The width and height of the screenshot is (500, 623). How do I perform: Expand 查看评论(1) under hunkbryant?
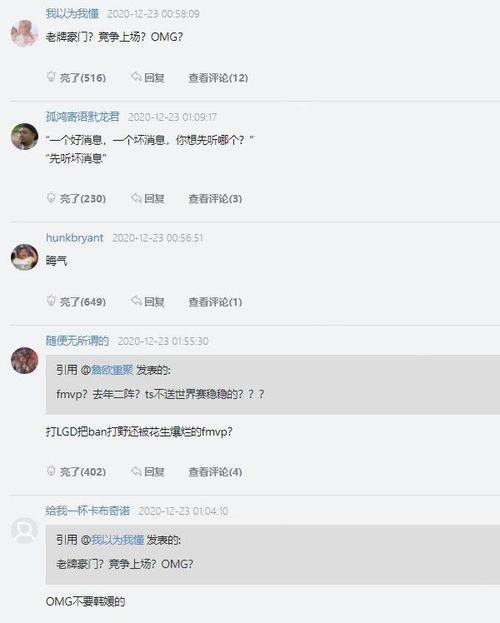pyautogui.click(x=215, y=302)
